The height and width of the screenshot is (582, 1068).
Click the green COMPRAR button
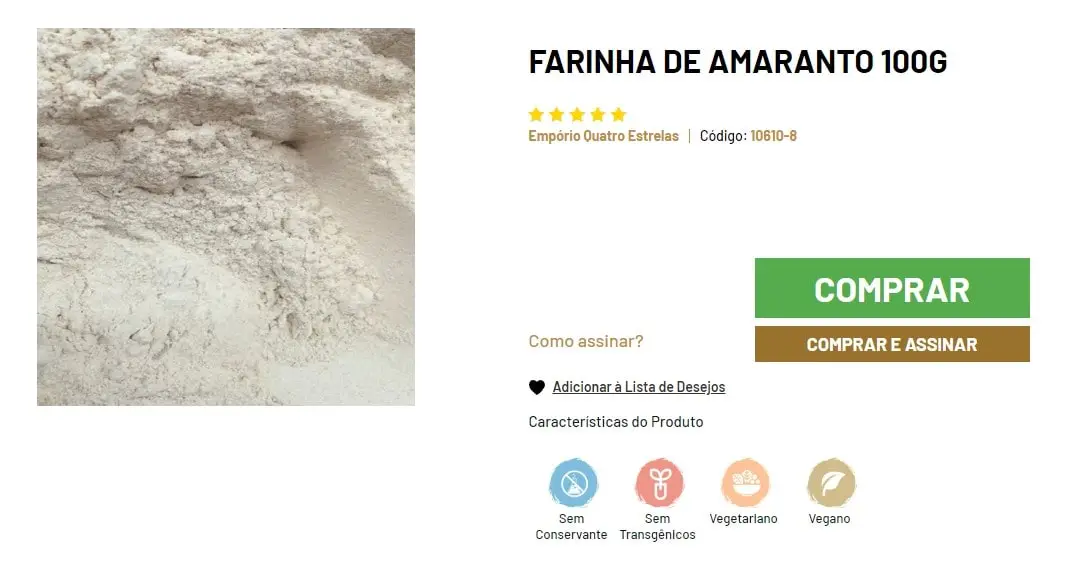pyautogui.click(x=892, y=288)
